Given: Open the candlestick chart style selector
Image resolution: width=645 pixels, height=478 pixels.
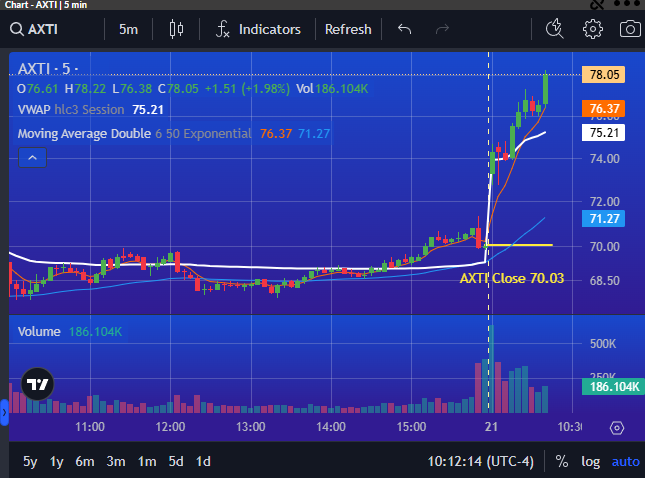Looking at the screenshot, I should coord(176,30).
